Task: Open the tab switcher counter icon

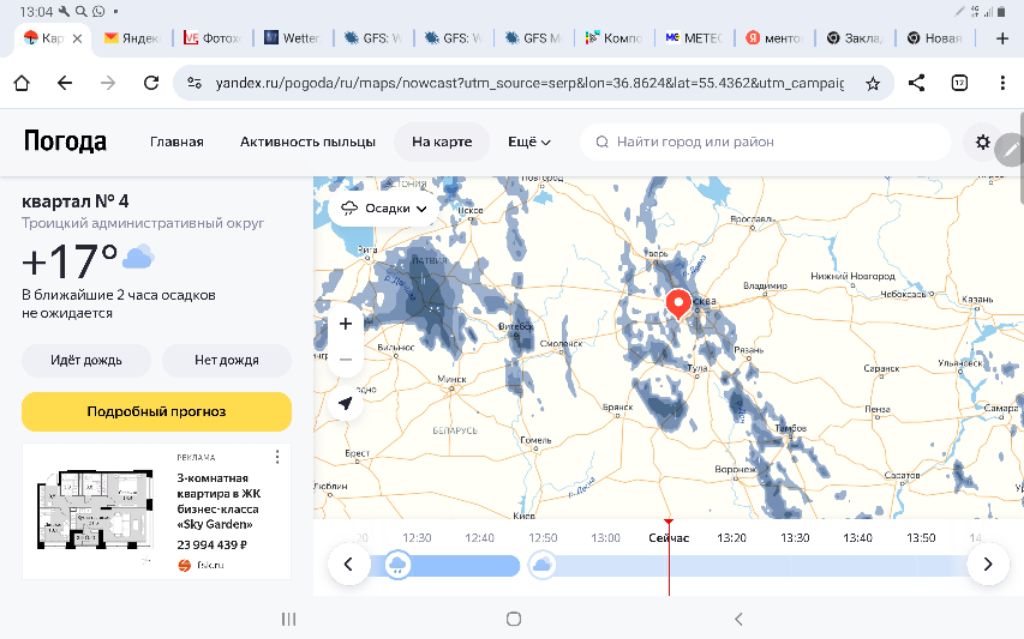Action: point(959,83)
